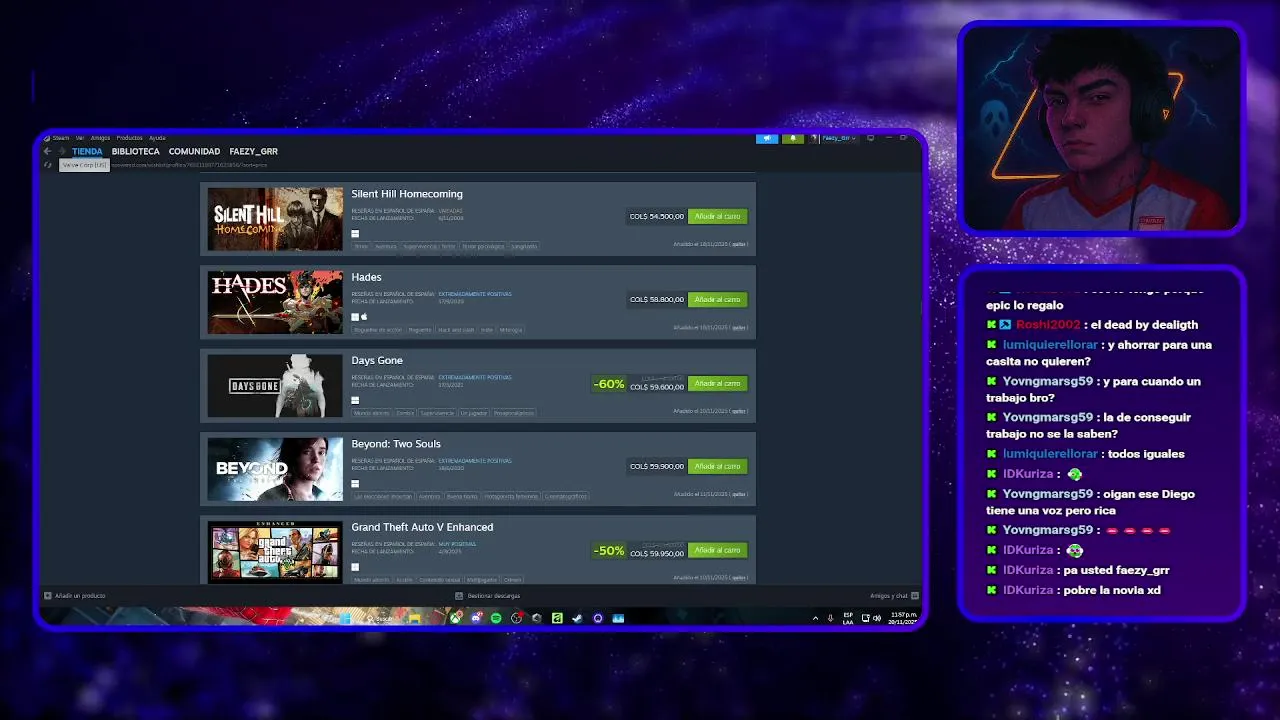Image resolution: width=1280 pixels, height=720 pixels.
Task: Click the Silent Hill Homecoming title
Action: tap(407, 194)
